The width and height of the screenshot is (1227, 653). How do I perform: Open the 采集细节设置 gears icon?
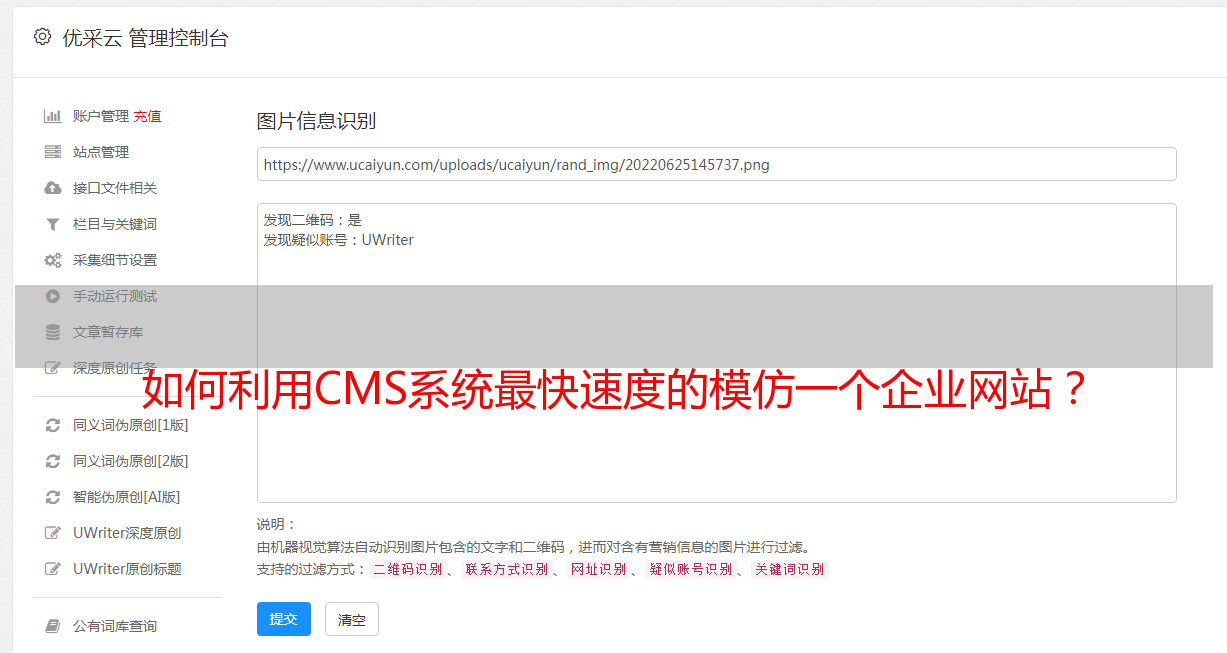(x=53, y=260)
